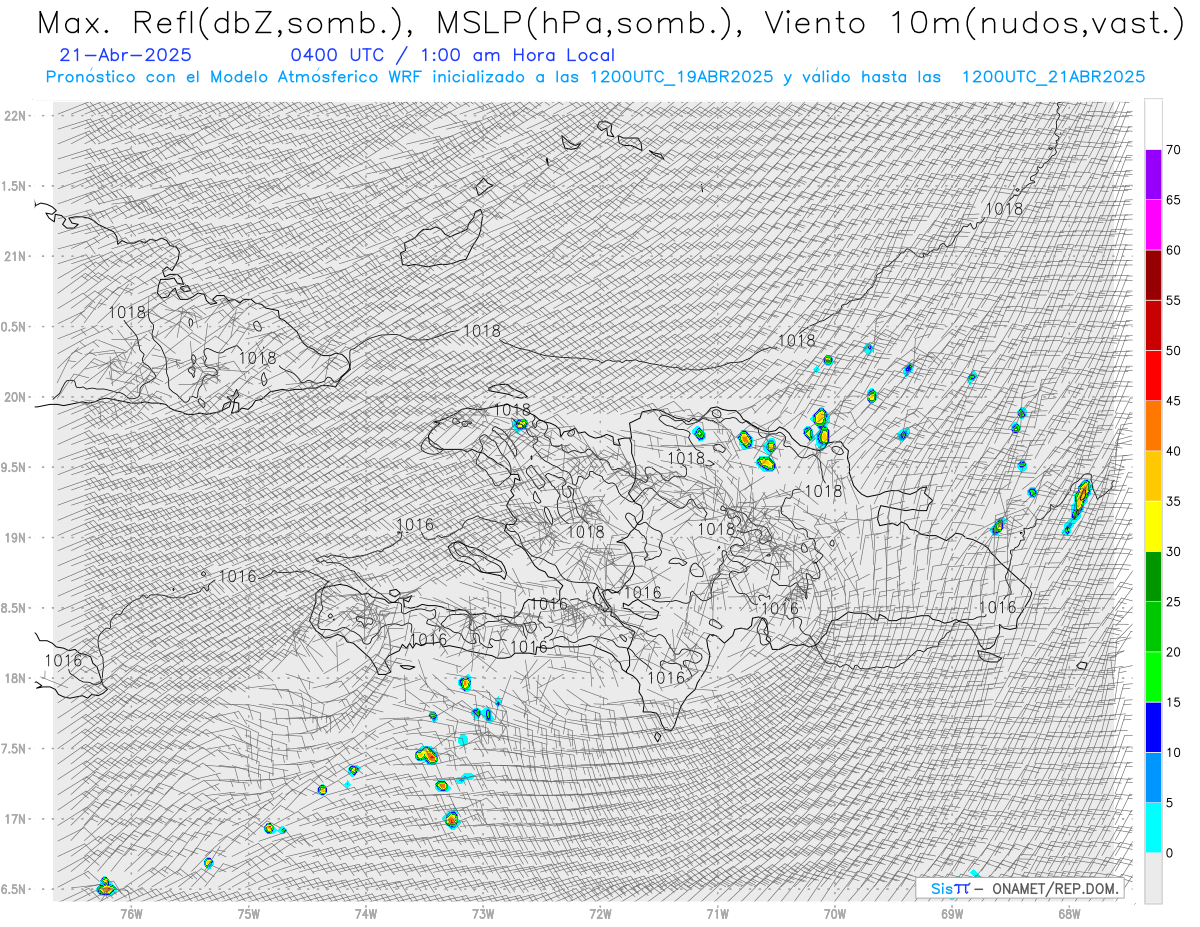Viewport: 1200px width, 927px height.
Task: Click the '20N' latitude label
Action: [x=15, y=397]
